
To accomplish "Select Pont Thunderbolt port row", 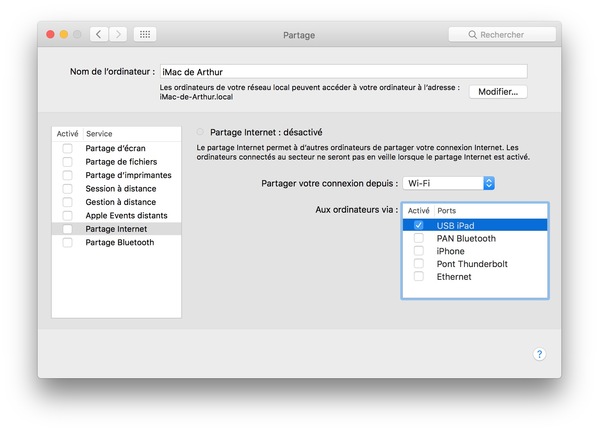I will [x=475, y=264].
